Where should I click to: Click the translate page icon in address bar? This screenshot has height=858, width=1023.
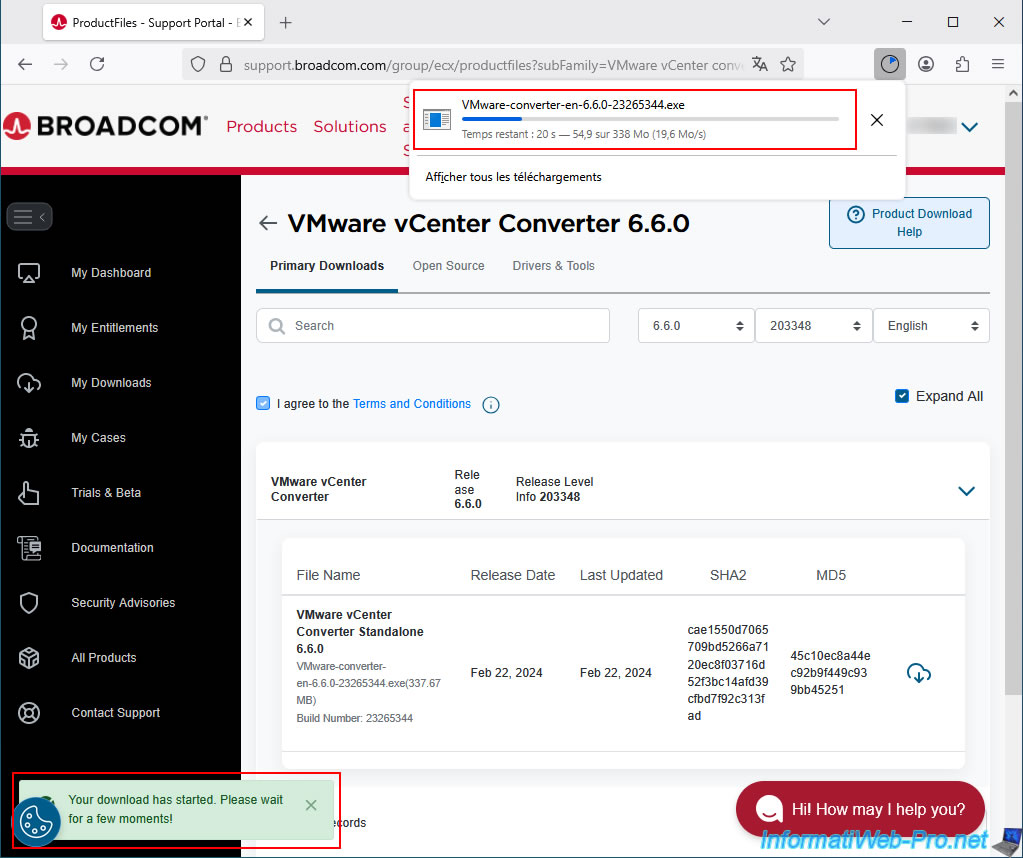pyautogui.click(x=760, y=64)
